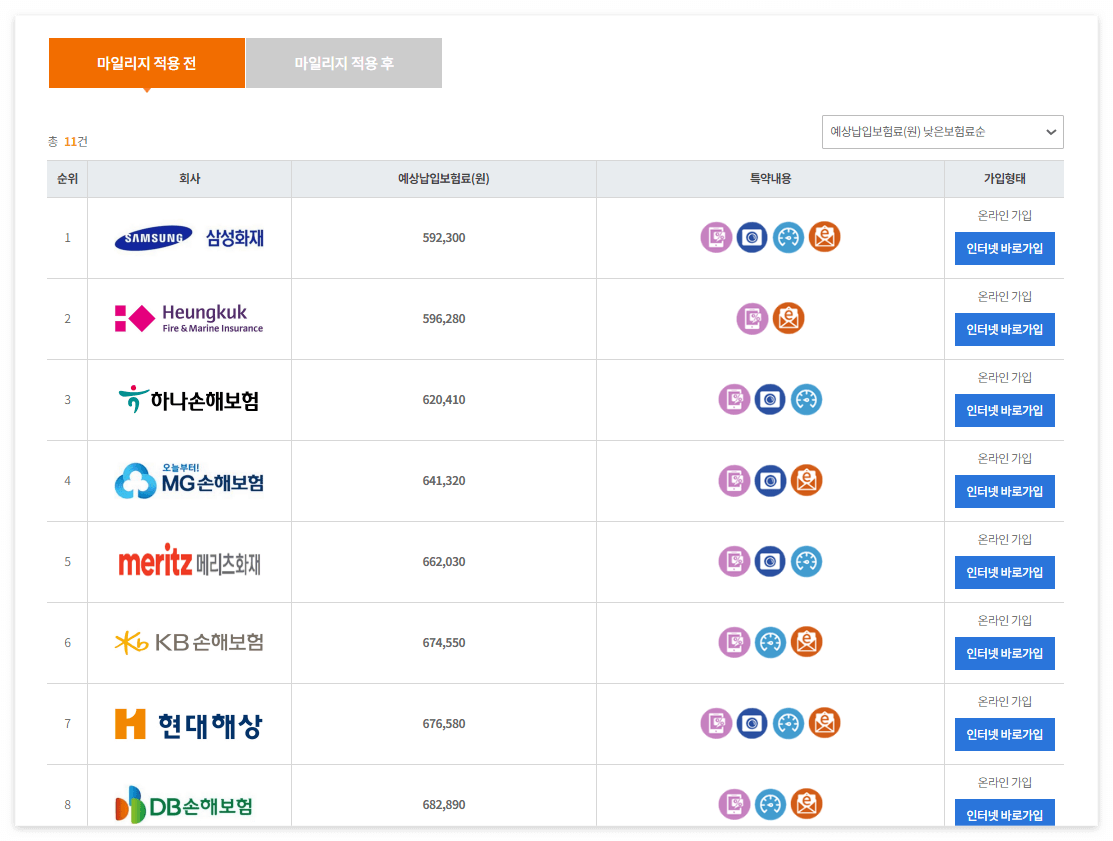The height and width of the screenshot is (841, 1113).
Task: Click premium value 674,550
Action: click(444, 642)
